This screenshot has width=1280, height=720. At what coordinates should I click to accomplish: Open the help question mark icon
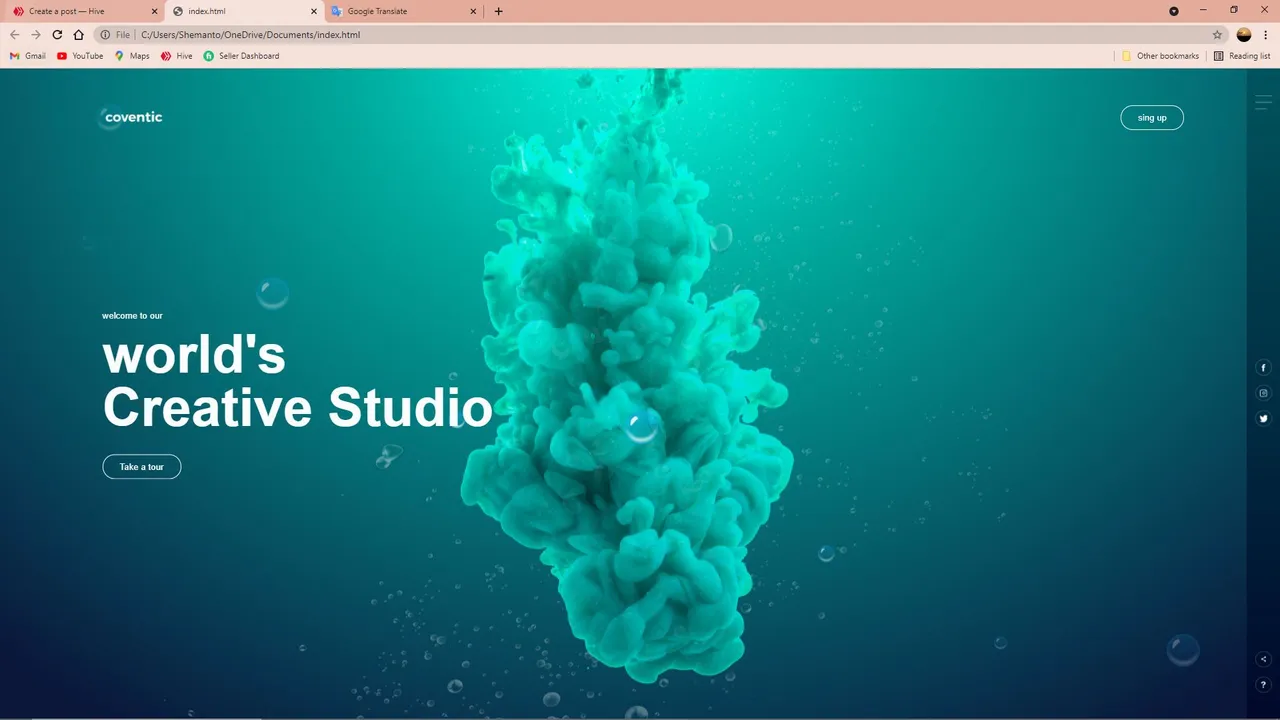[x=1263, y=685]
